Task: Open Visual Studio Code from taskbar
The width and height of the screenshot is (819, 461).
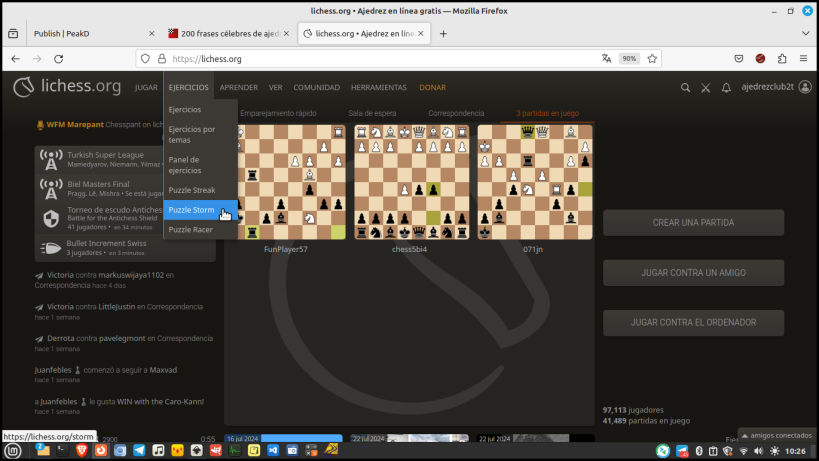Action: [273, 450]
